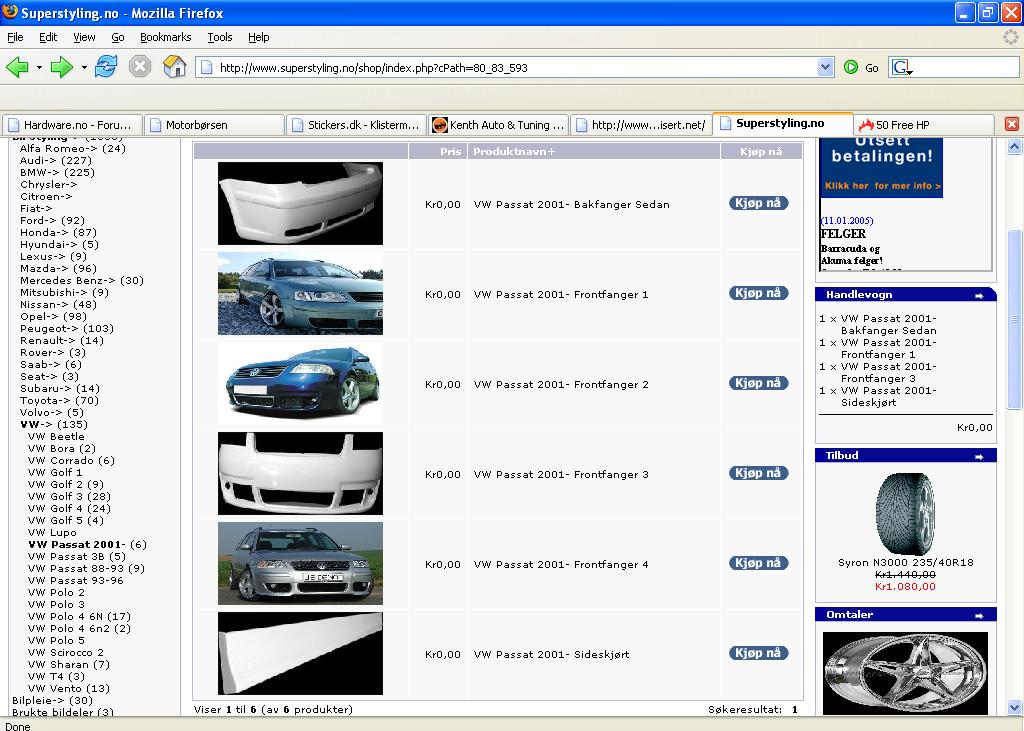Expand the Toyota category
Viewport: 1024px width, 731px height.
59,400
